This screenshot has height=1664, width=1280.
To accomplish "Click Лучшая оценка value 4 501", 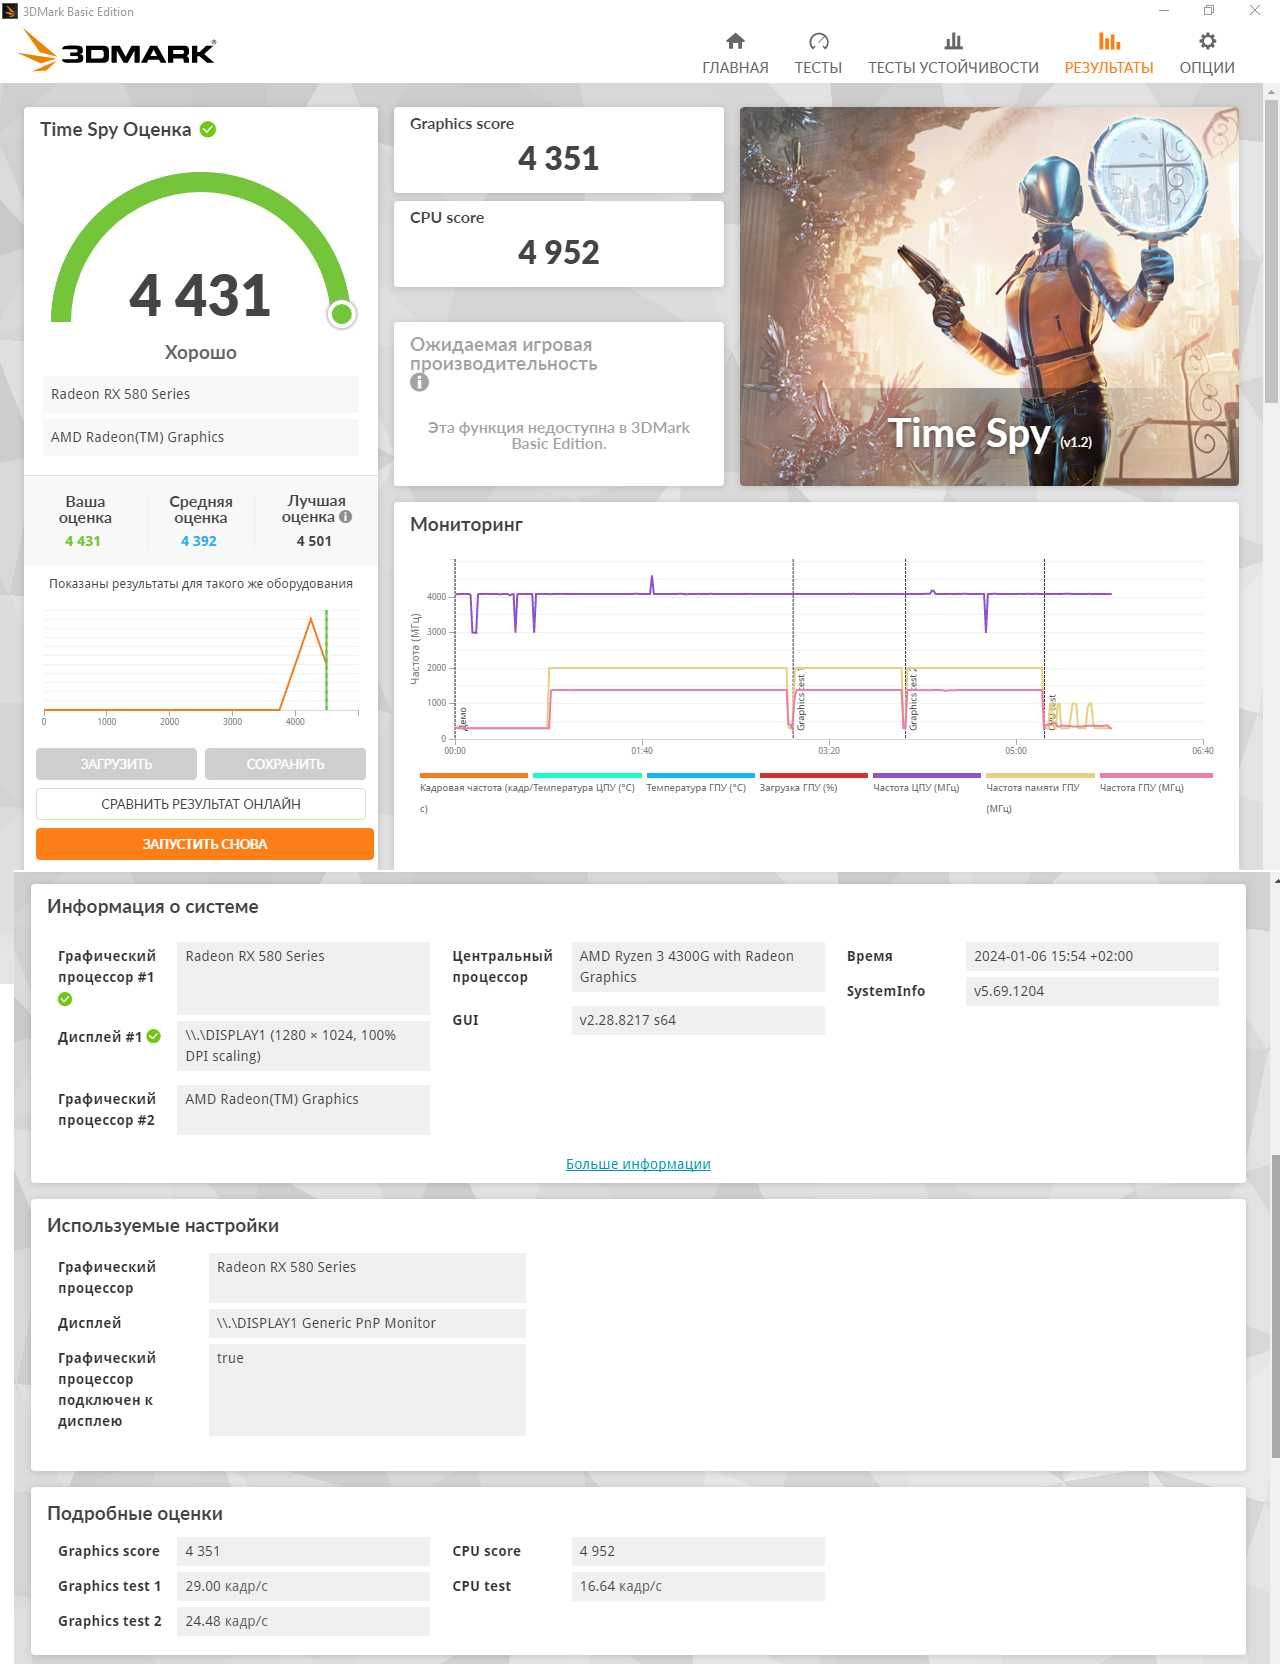I will point(314,541).
